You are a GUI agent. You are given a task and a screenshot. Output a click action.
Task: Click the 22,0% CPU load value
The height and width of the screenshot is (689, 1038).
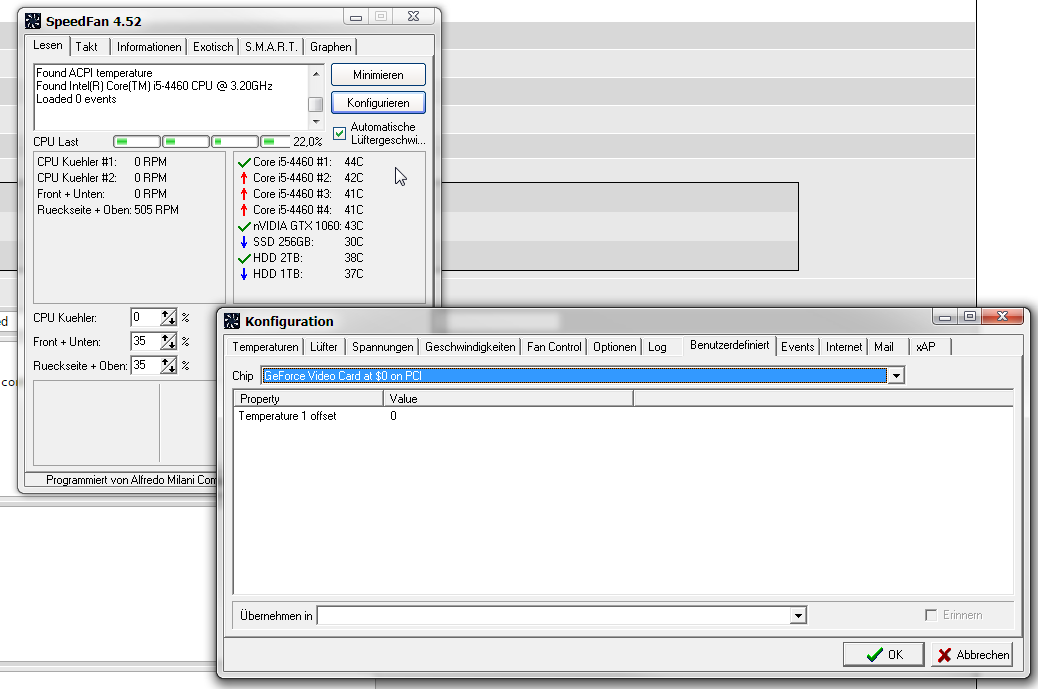pos(308,142)
